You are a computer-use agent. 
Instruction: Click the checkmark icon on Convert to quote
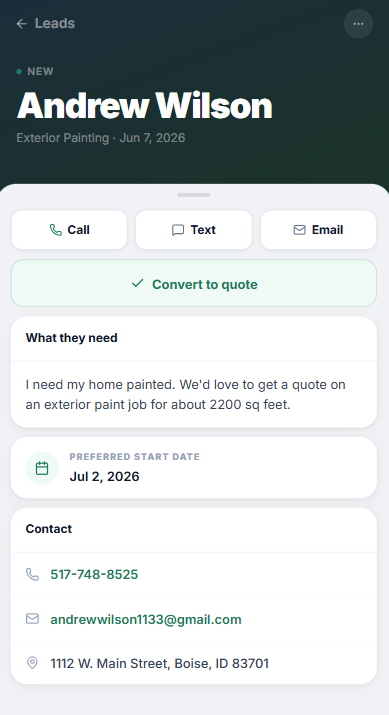tap(137, 284)
